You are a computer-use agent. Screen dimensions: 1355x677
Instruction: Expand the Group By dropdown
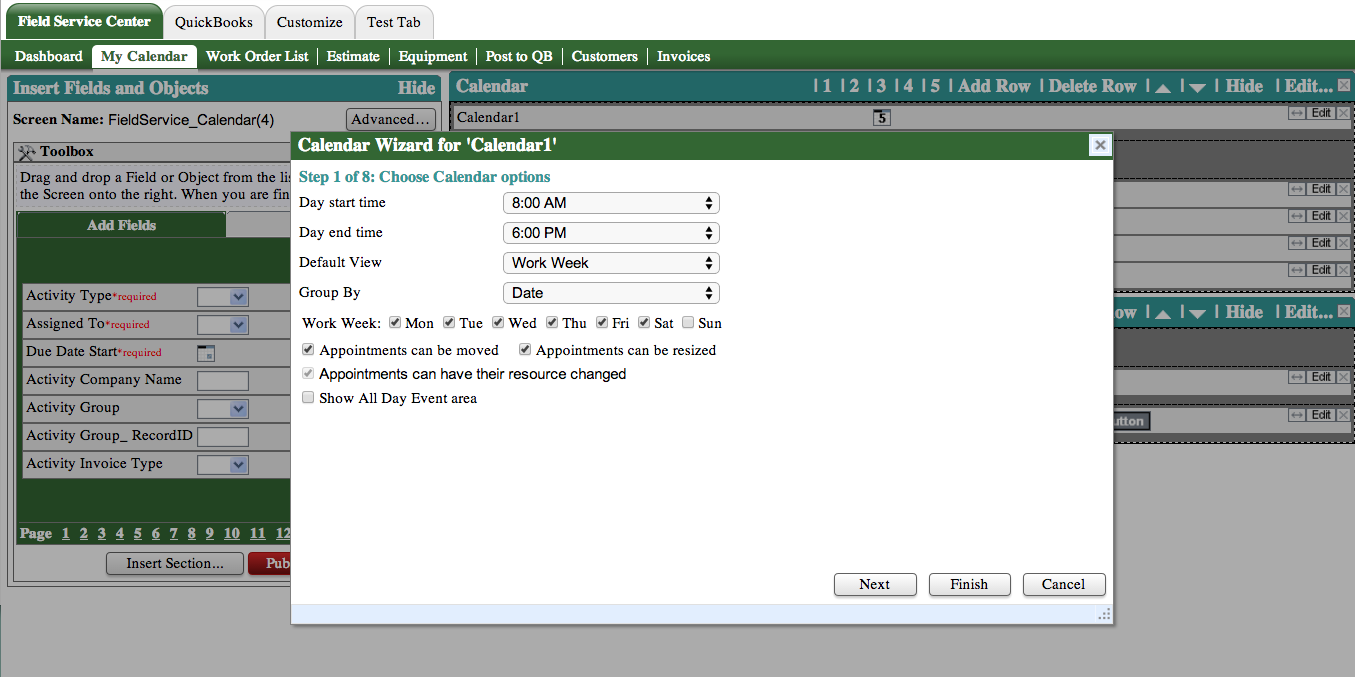point(610,293)
